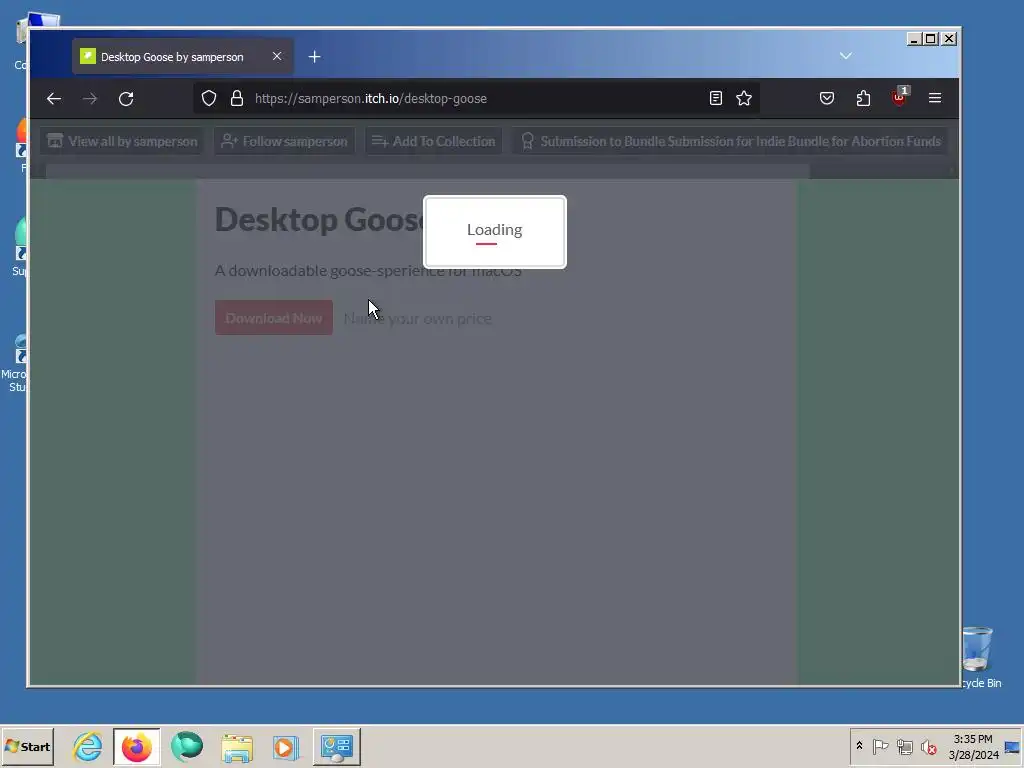
Task: Click Add To Collection button
Action: click(x=433, y=141)
